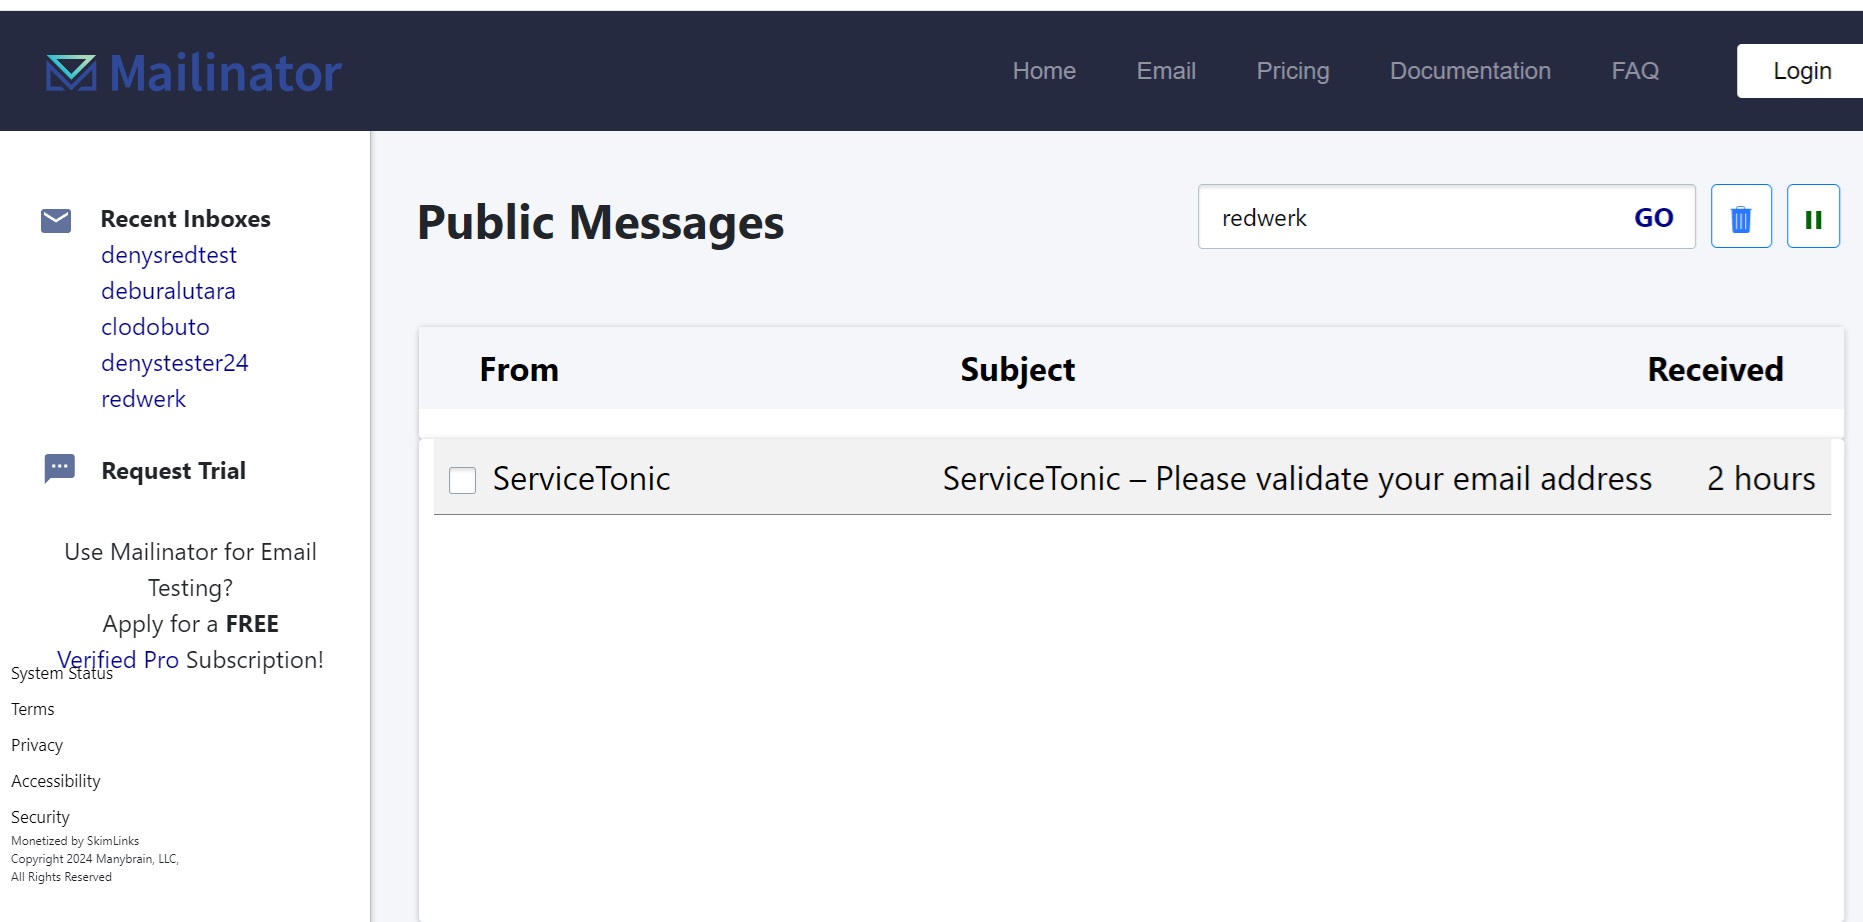Click the Recent Inboxes heading
This screenshot has height=922, width=1863.
pyautogui.click(x=186, y=219)
